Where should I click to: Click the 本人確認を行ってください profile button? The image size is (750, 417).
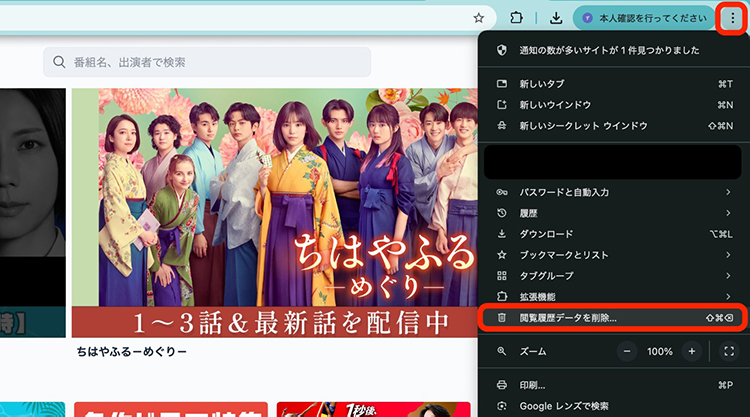pos(644,18)
